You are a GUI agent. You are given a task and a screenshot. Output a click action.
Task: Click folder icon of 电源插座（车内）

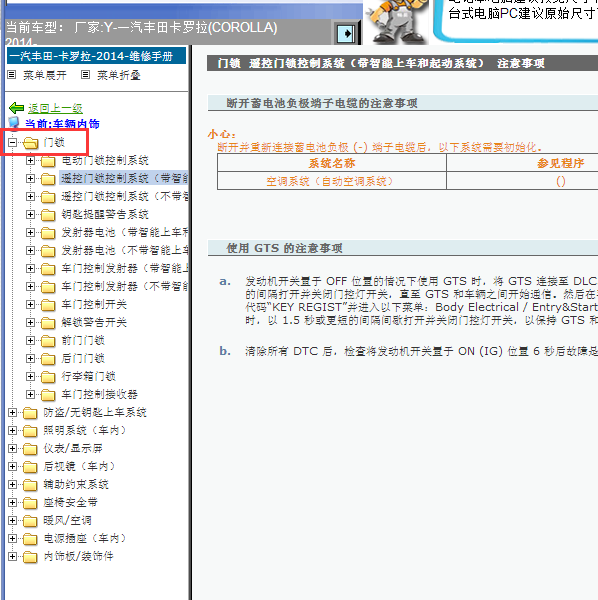[x=30, y=539]
